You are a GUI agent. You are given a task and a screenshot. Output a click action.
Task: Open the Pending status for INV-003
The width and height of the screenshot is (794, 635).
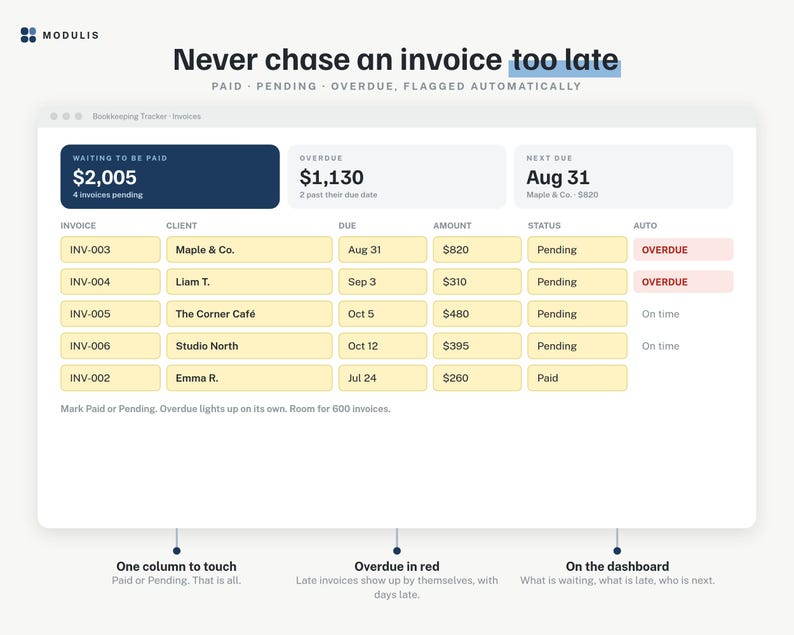click(577, 250)
